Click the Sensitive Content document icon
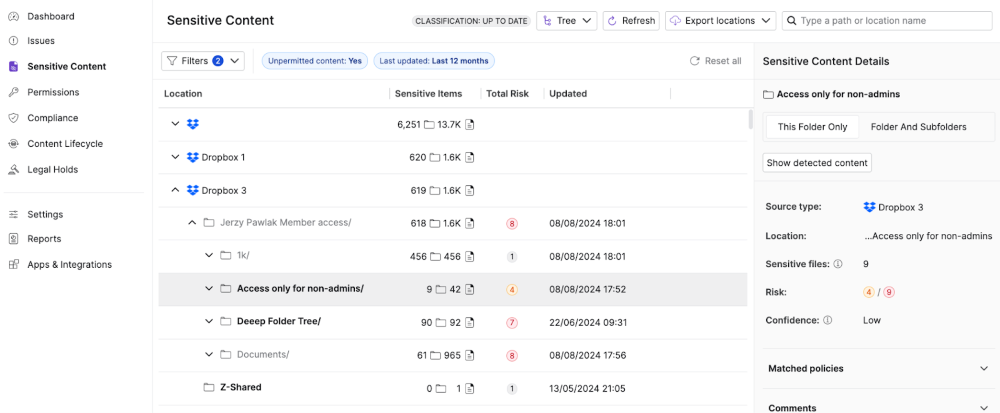Image resolution: width=1000 pixels, height=413 pixels. [13, 66]
